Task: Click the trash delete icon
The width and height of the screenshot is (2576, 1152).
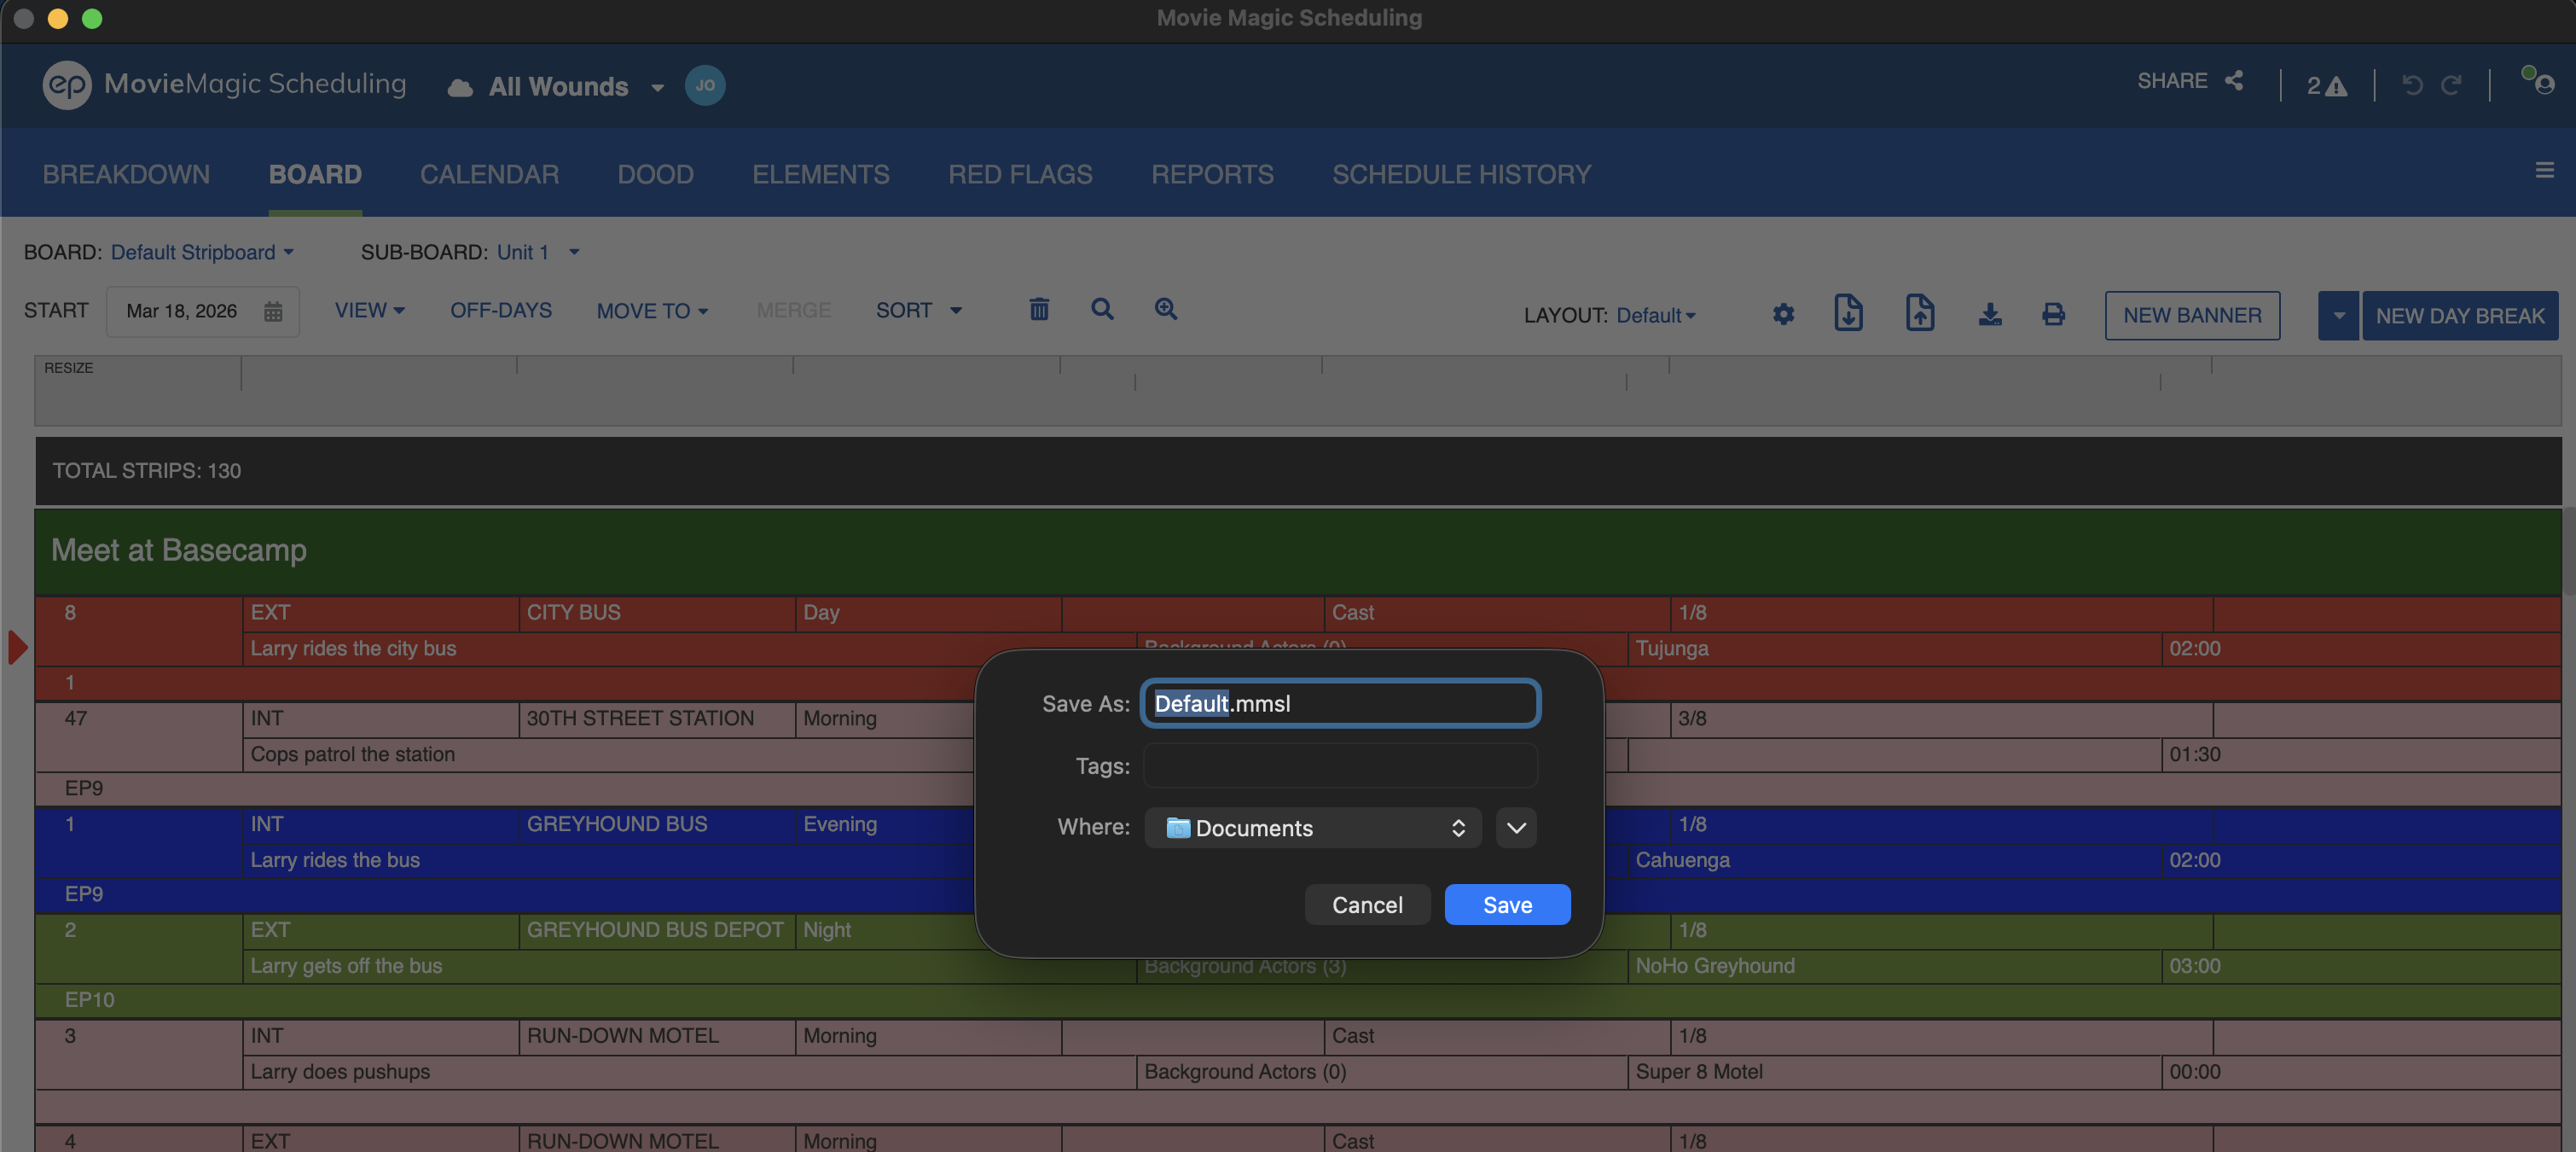Action: click(1039, 309)
